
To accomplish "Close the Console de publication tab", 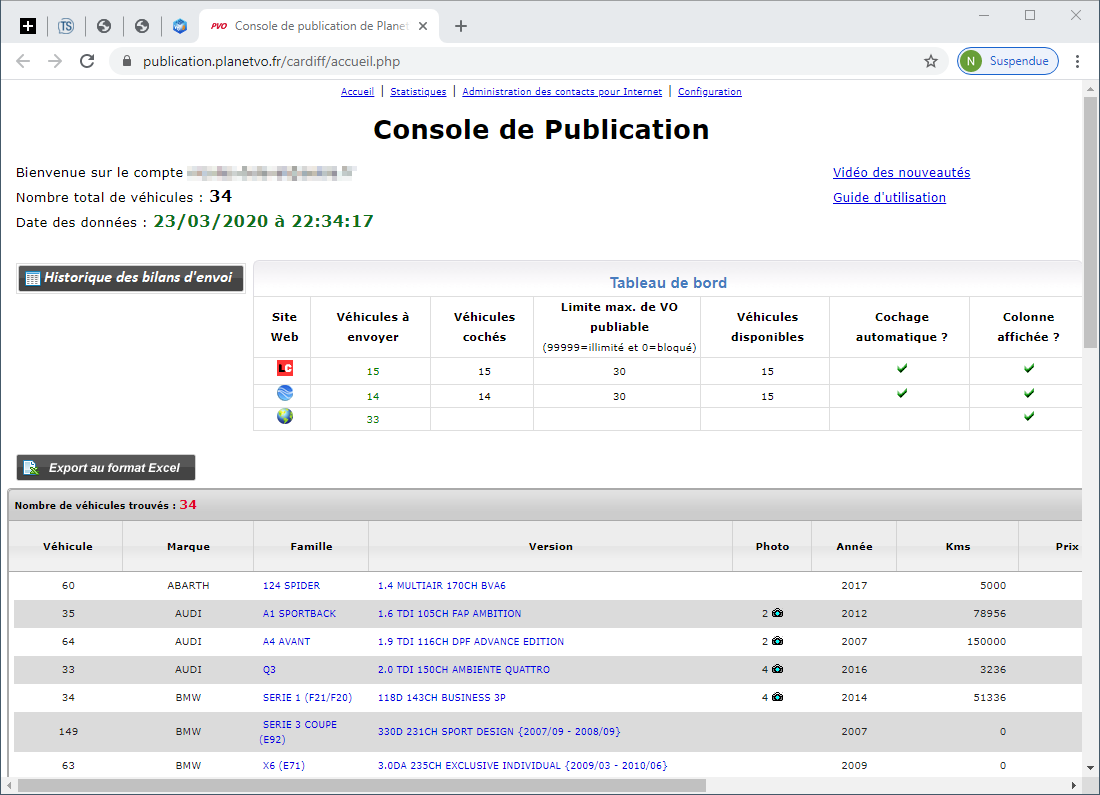I will click(423, 26).
